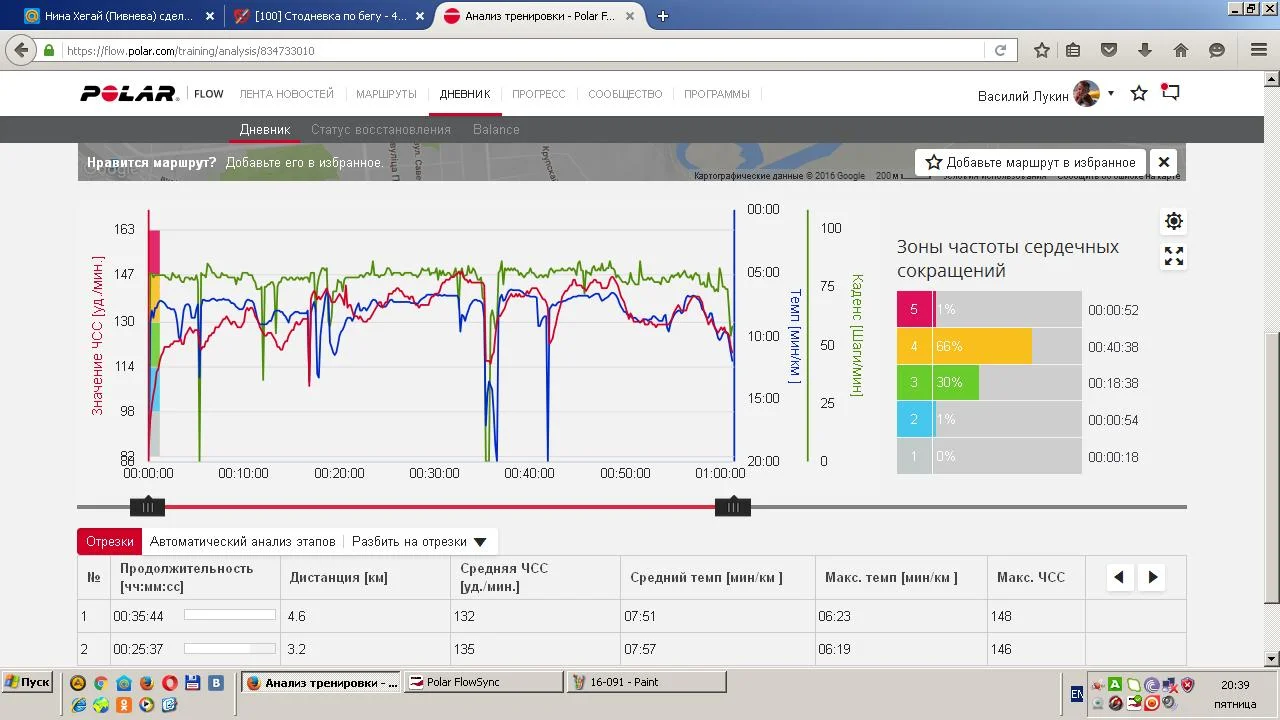Click the chart settings gear icon

[x=1174, y=221]
